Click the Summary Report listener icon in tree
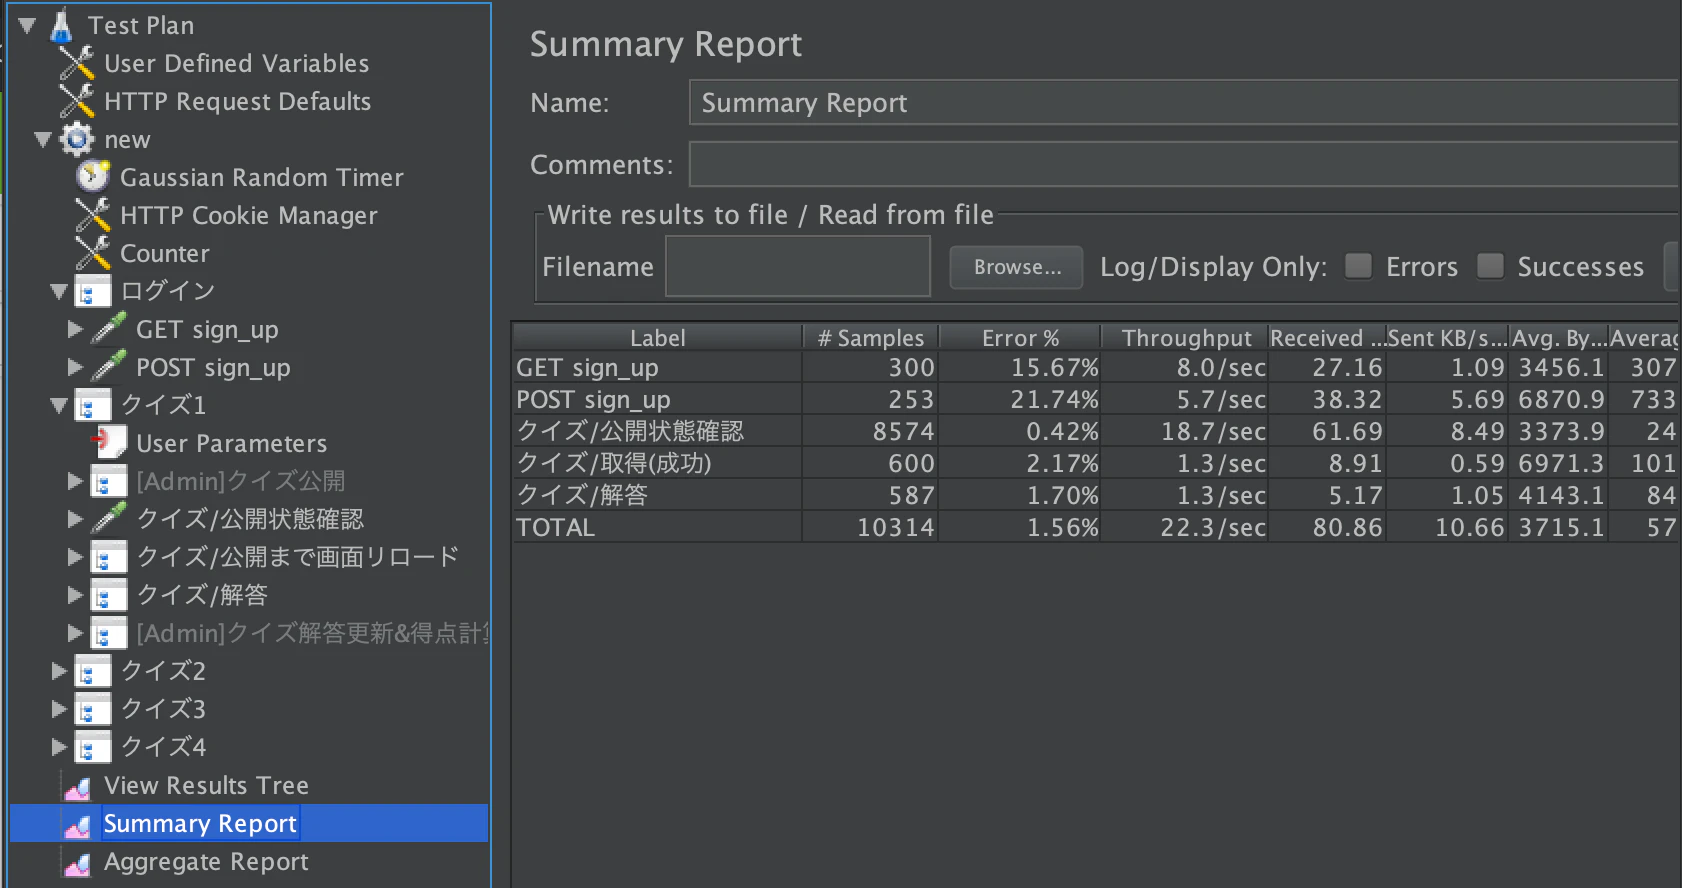 tap(77, 825)
